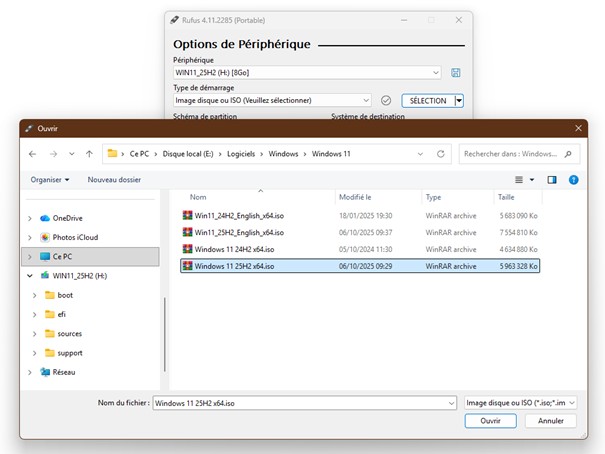Select Windows 11 24H2 x64.iso file
This screenshot has height=454, width=605.
pyautogui.click(x=360, y=249)
